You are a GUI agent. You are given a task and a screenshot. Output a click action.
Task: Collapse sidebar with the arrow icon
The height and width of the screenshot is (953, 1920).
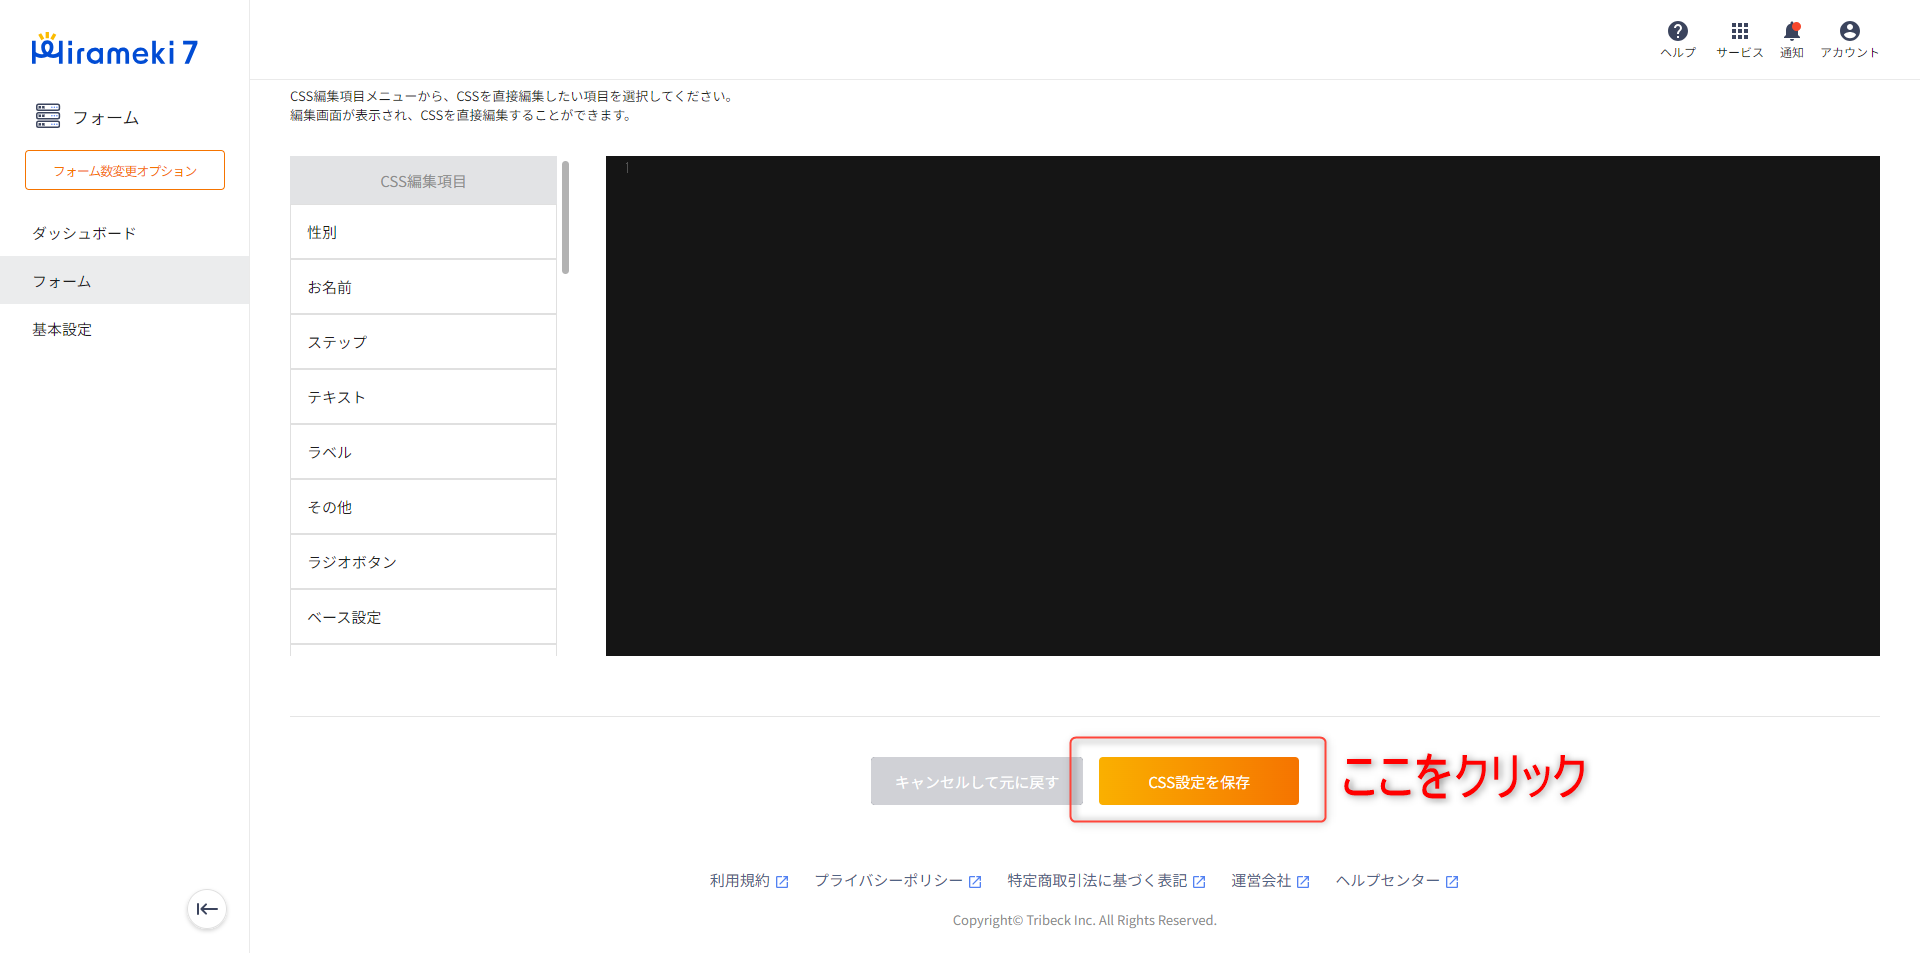pyautogui.click(x=207, y=909)
